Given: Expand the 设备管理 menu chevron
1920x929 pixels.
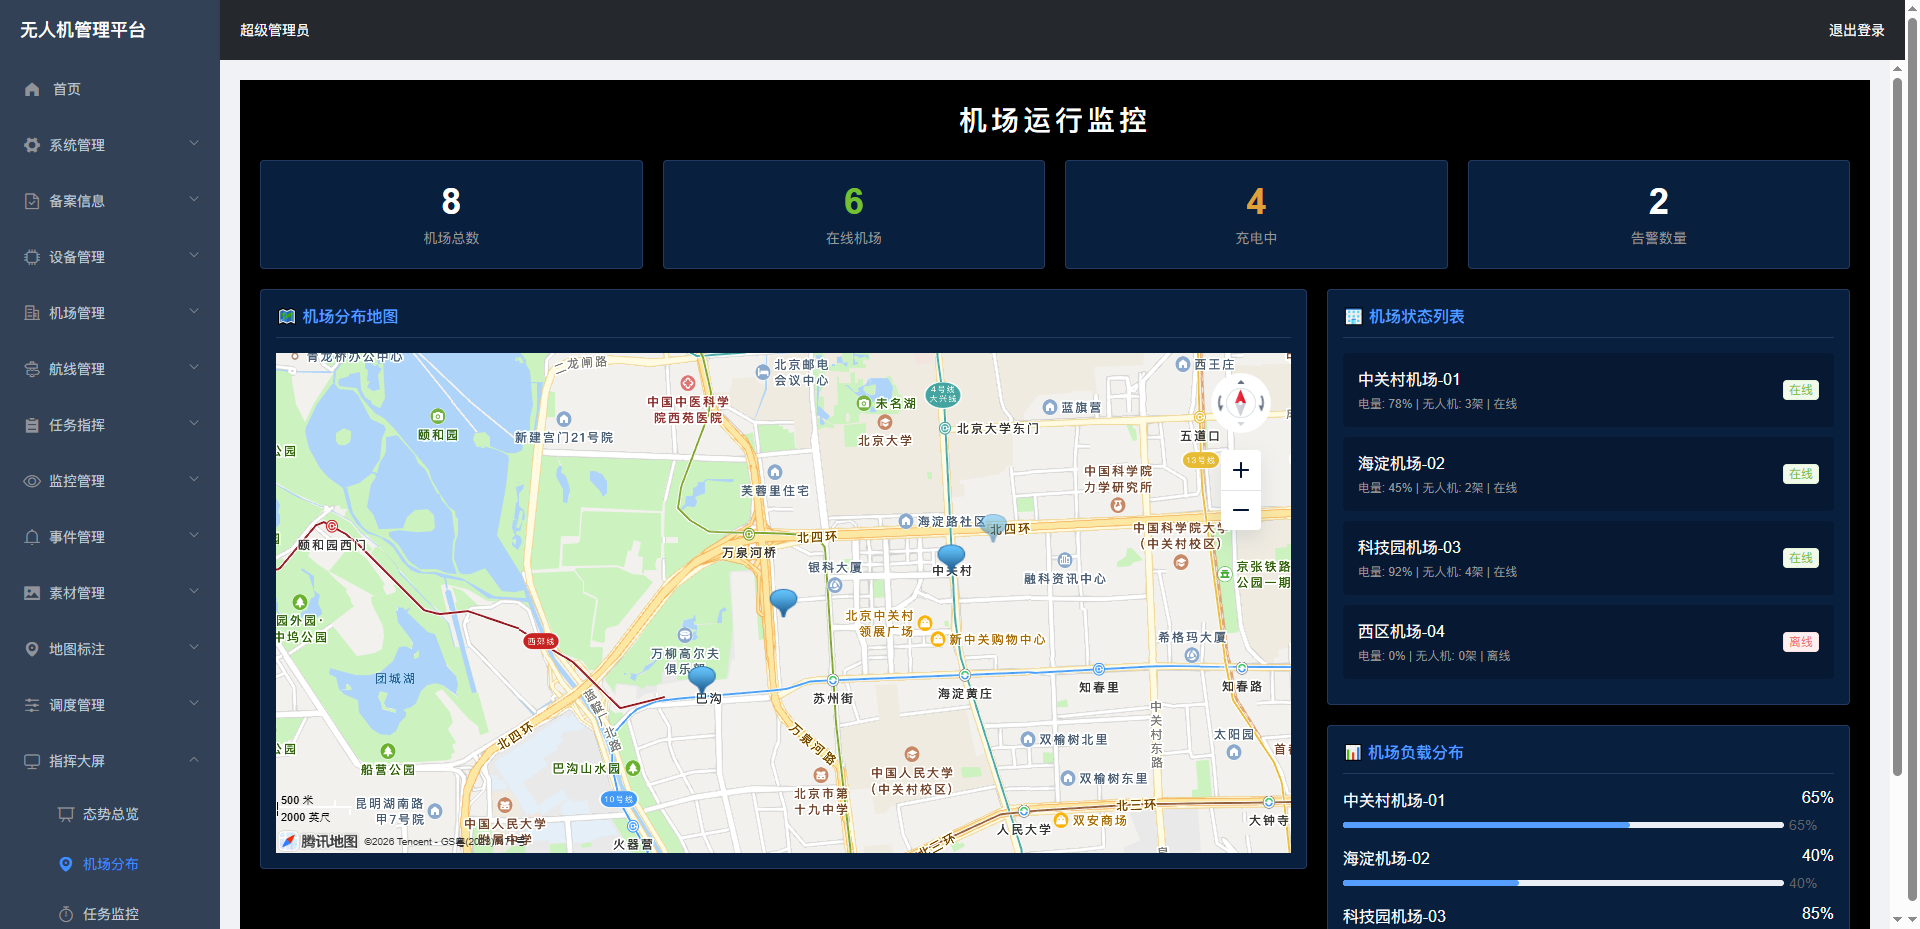Looking at the screenshot, I should 194,256.
